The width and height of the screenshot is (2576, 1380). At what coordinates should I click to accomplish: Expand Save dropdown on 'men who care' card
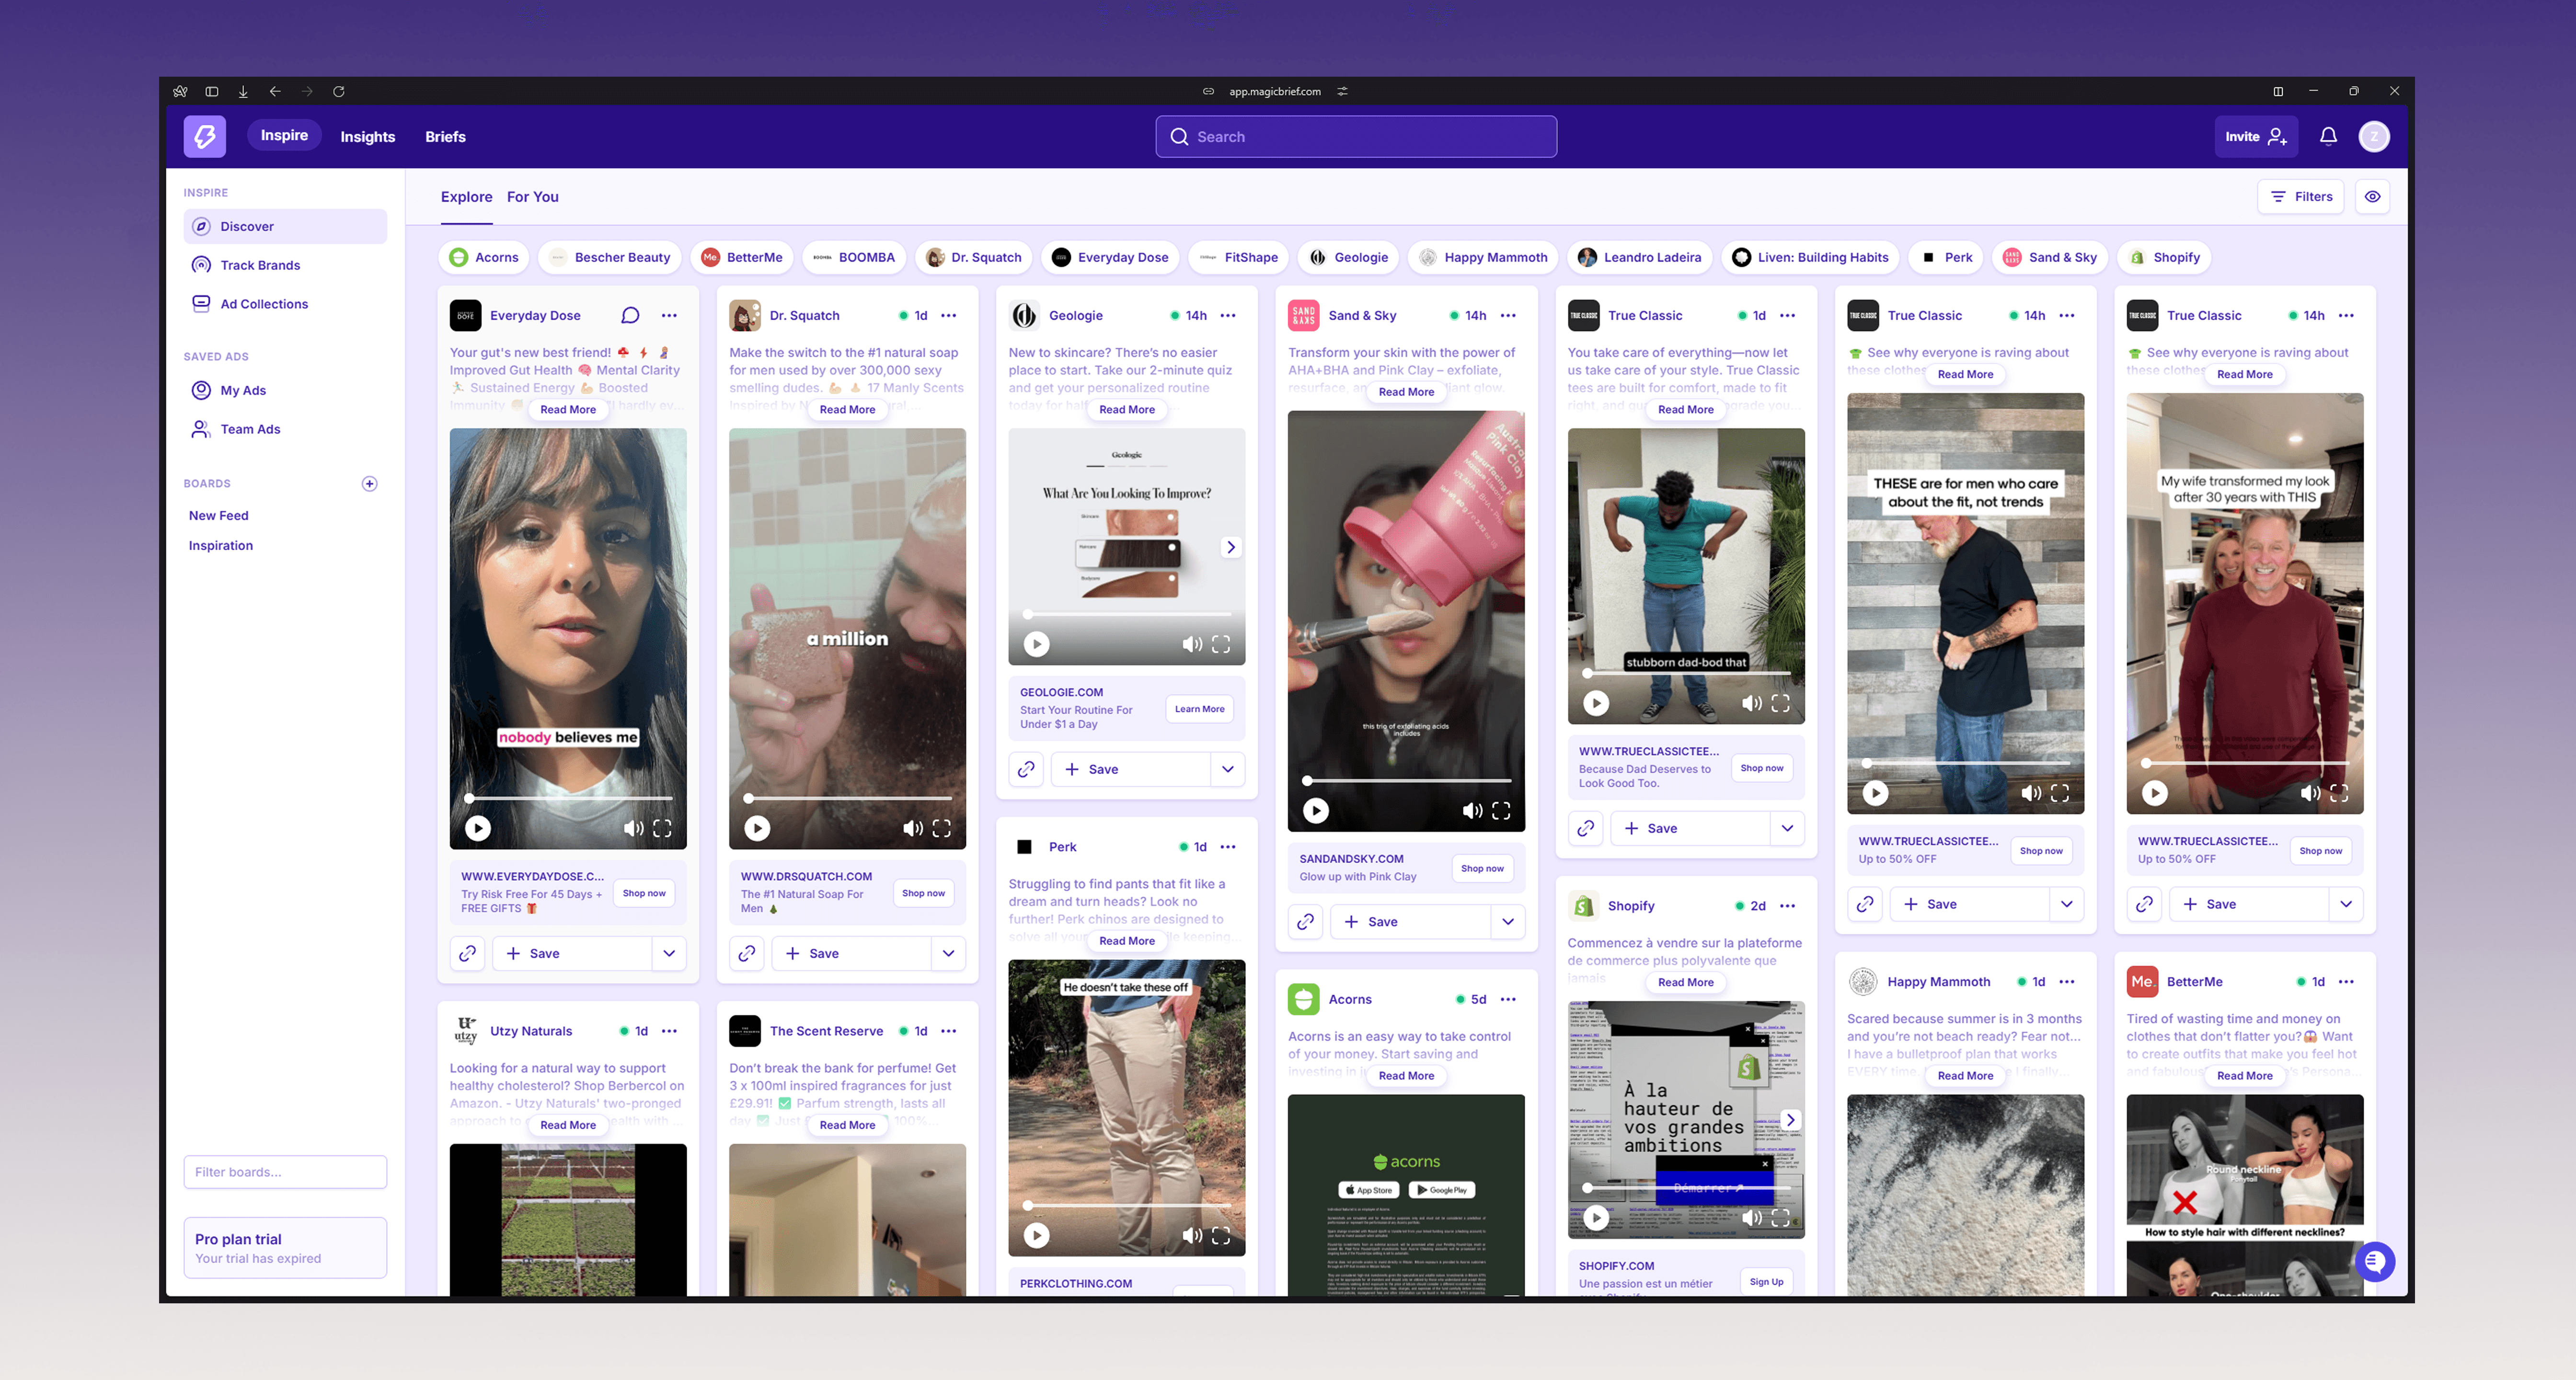(2067, 904)
